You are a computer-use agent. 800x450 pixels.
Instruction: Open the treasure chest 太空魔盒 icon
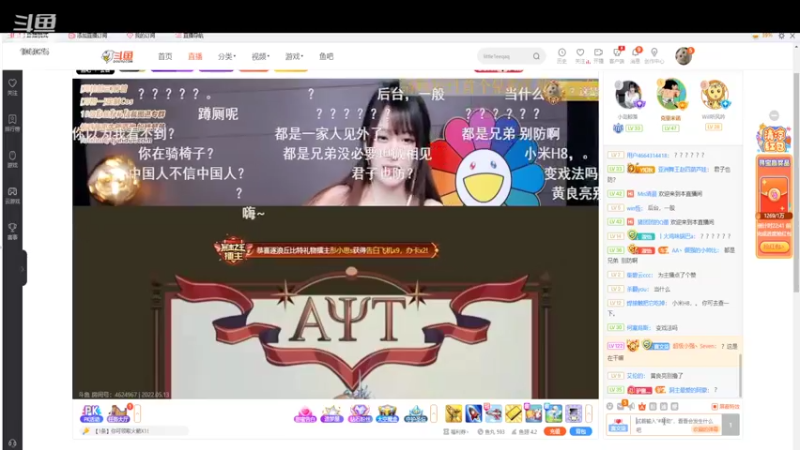click(x=387, y=414)
